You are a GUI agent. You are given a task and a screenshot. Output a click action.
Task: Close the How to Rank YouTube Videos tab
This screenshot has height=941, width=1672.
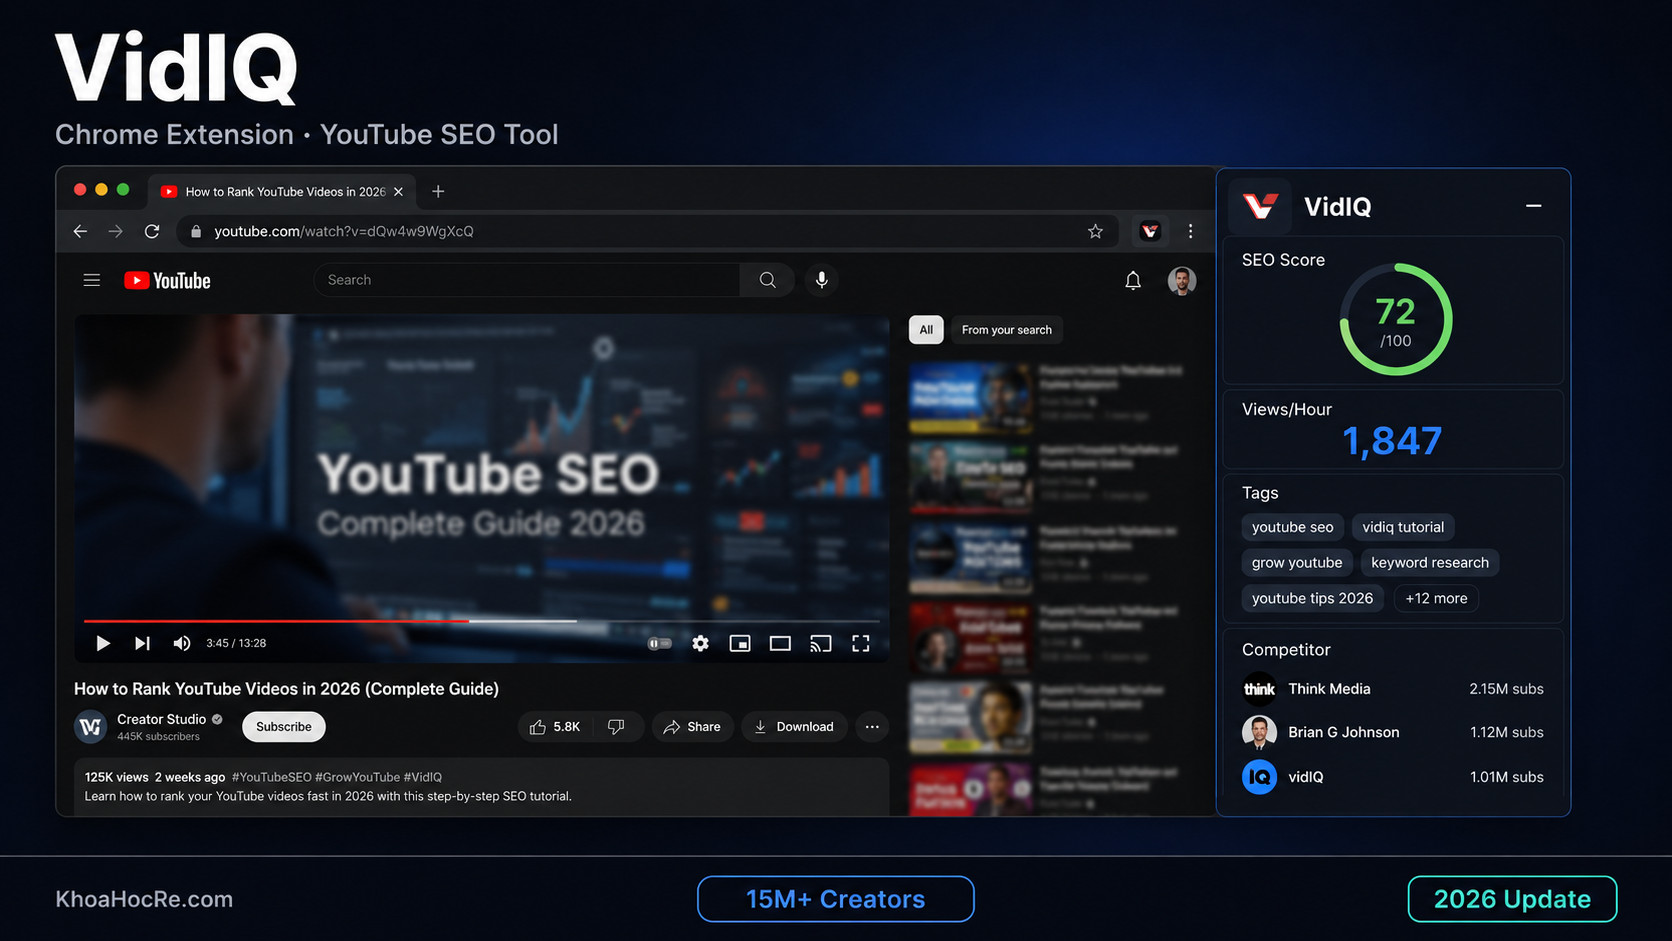point(398,191)
